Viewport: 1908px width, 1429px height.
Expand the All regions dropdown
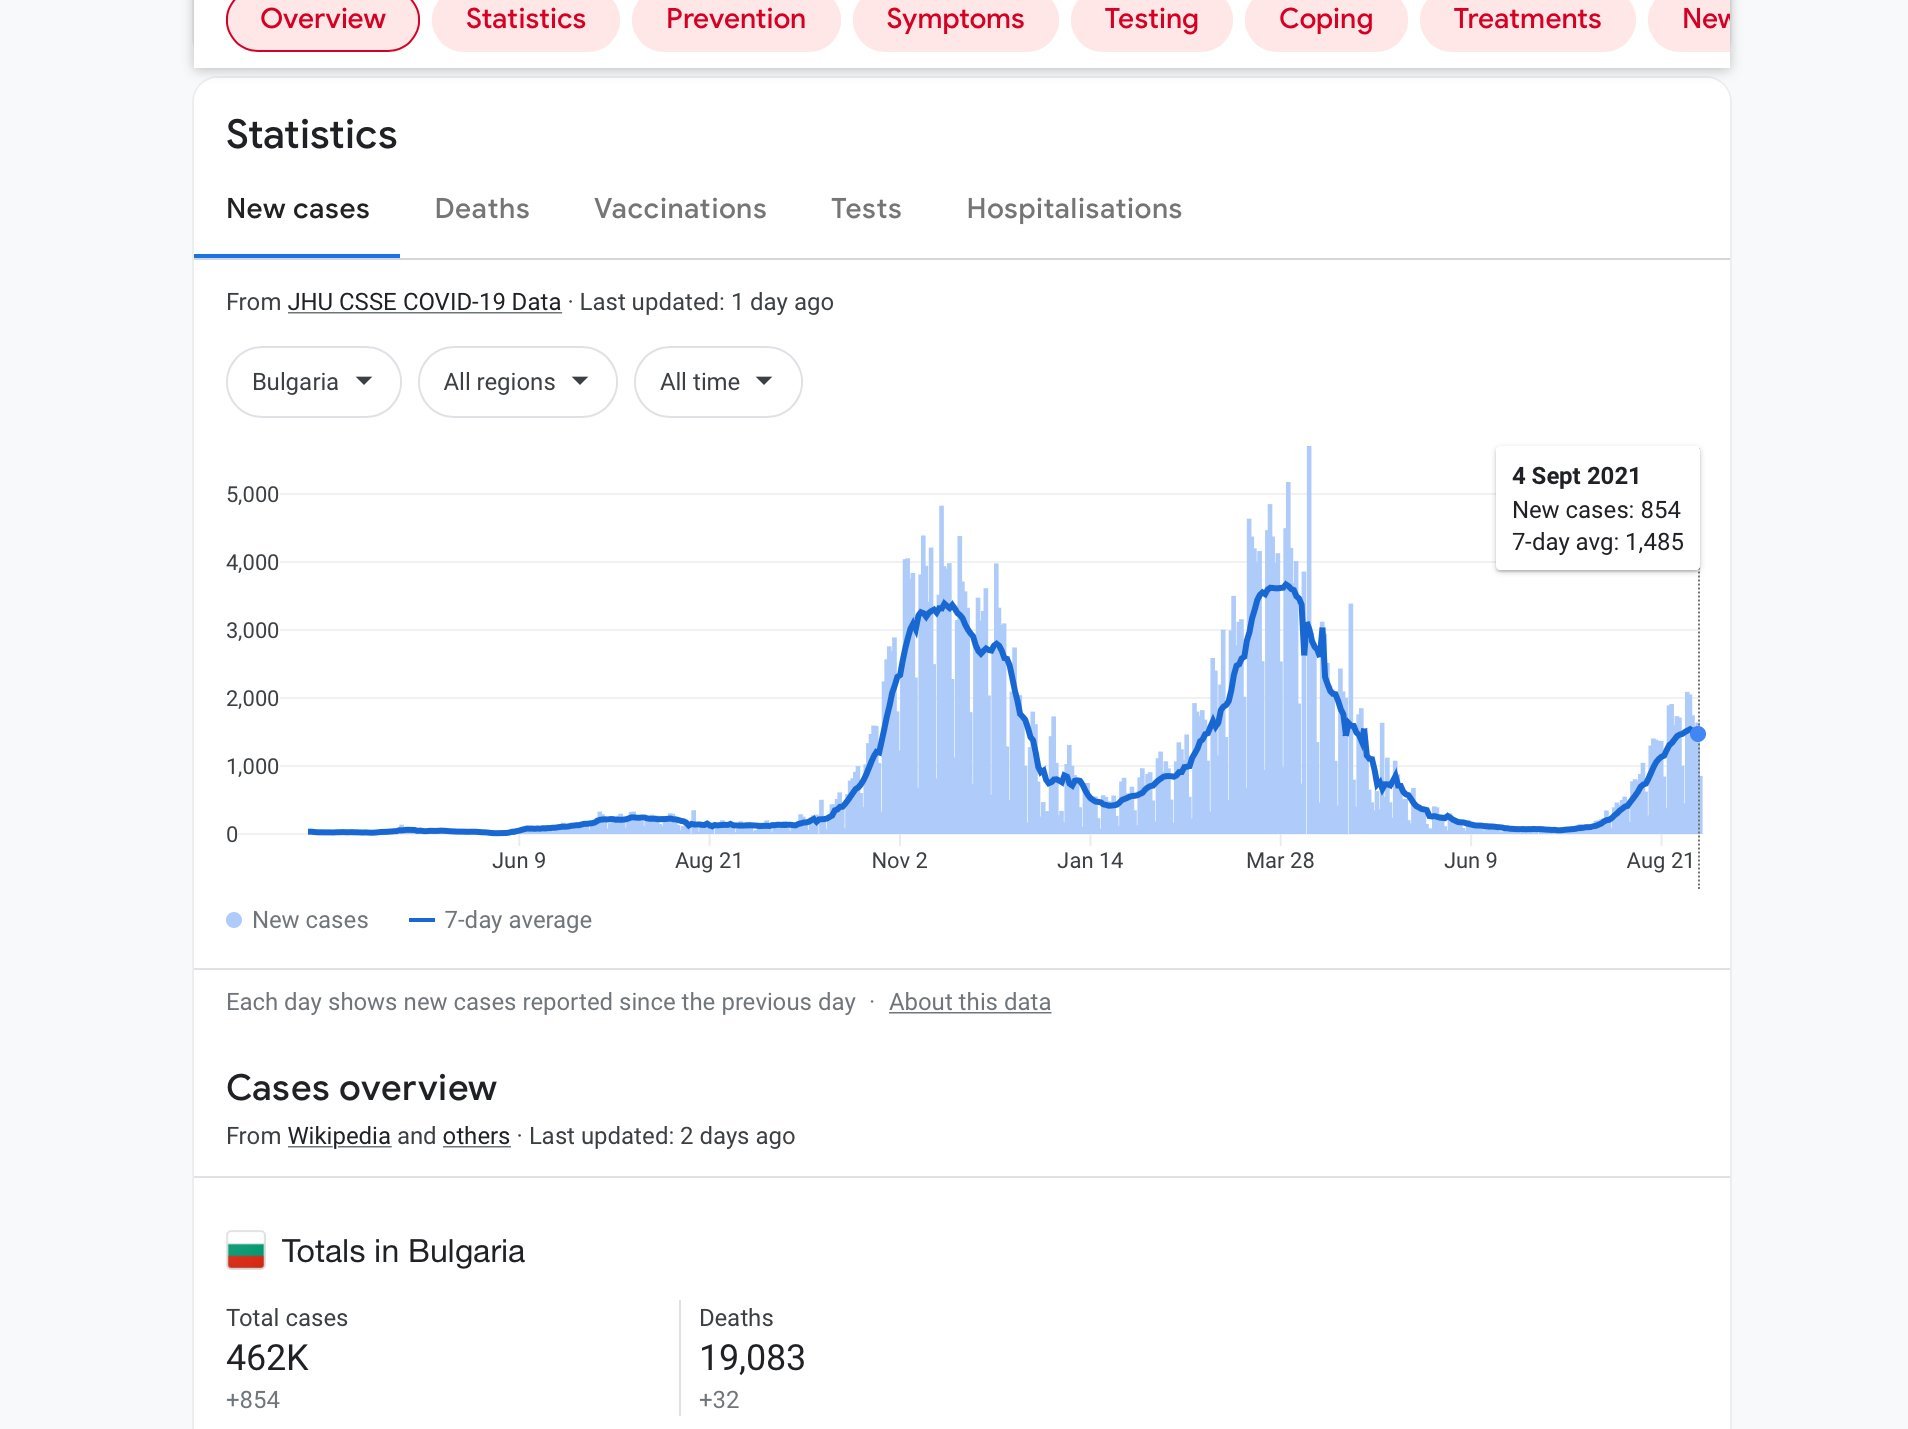516,382
